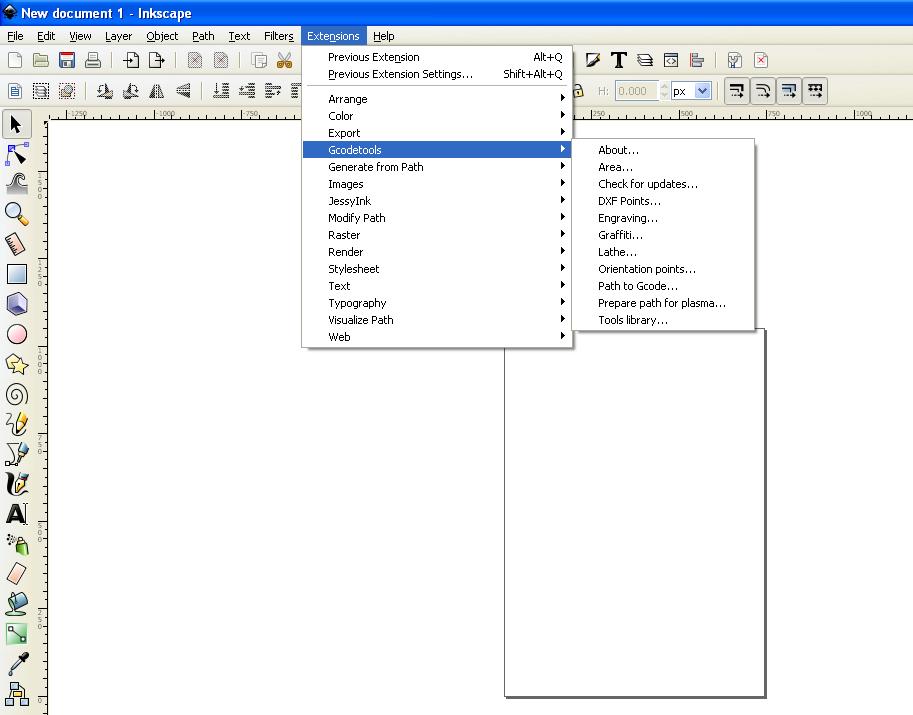Select the Spiral tool
Viewport: 913px width, 715px height.
pyautogui.click(x=16, y=394)
